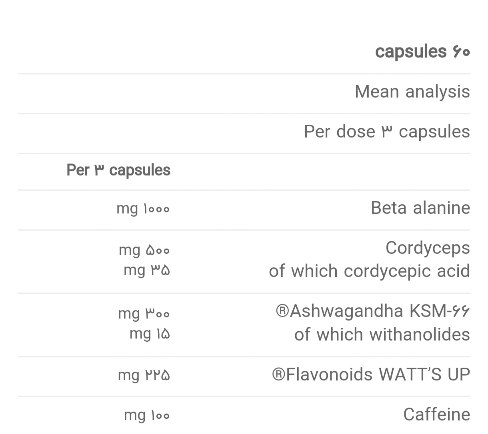Click the withanolides 15 mg value
The width and height of the screenshot is (488, 434).
(150, 334)
